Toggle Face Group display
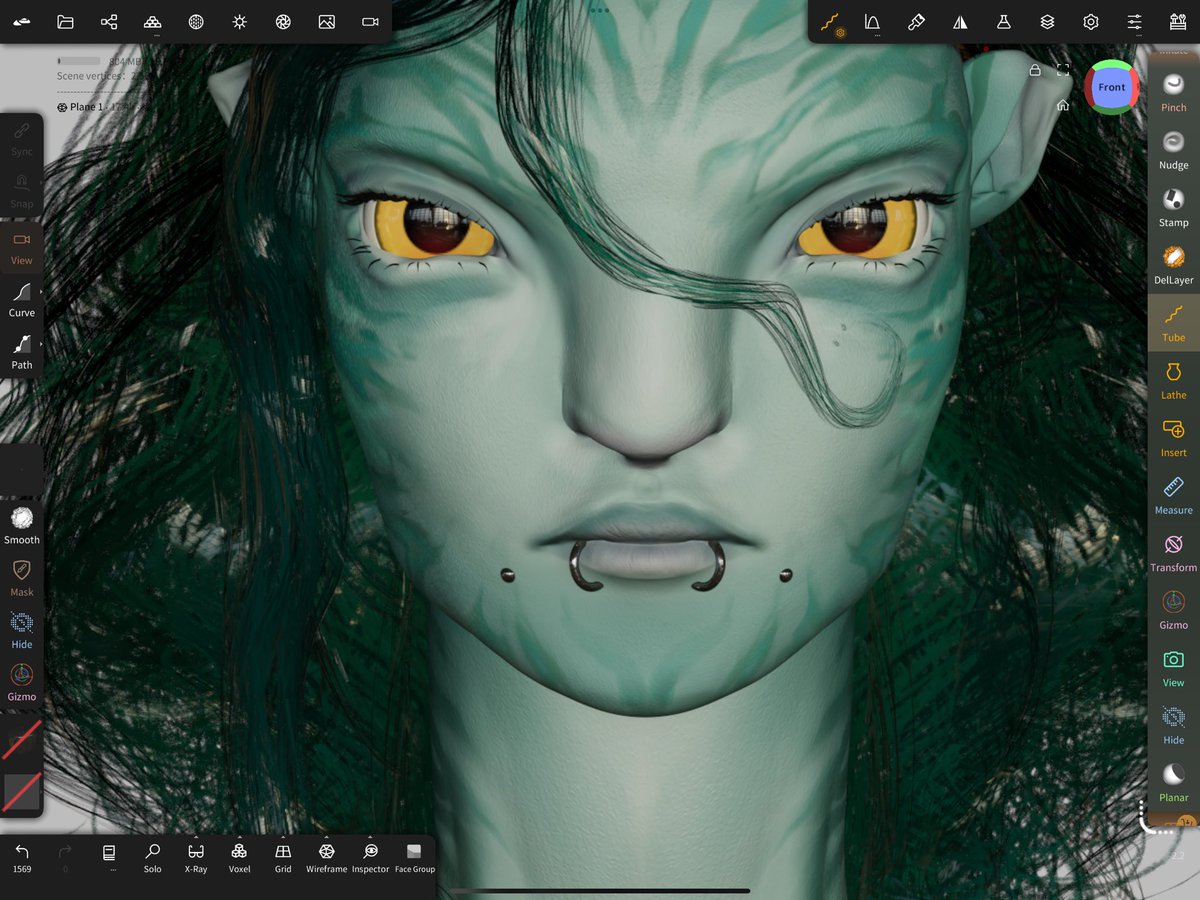The height and width of the screenshot is (900, 1200). [x=414, y=857]
